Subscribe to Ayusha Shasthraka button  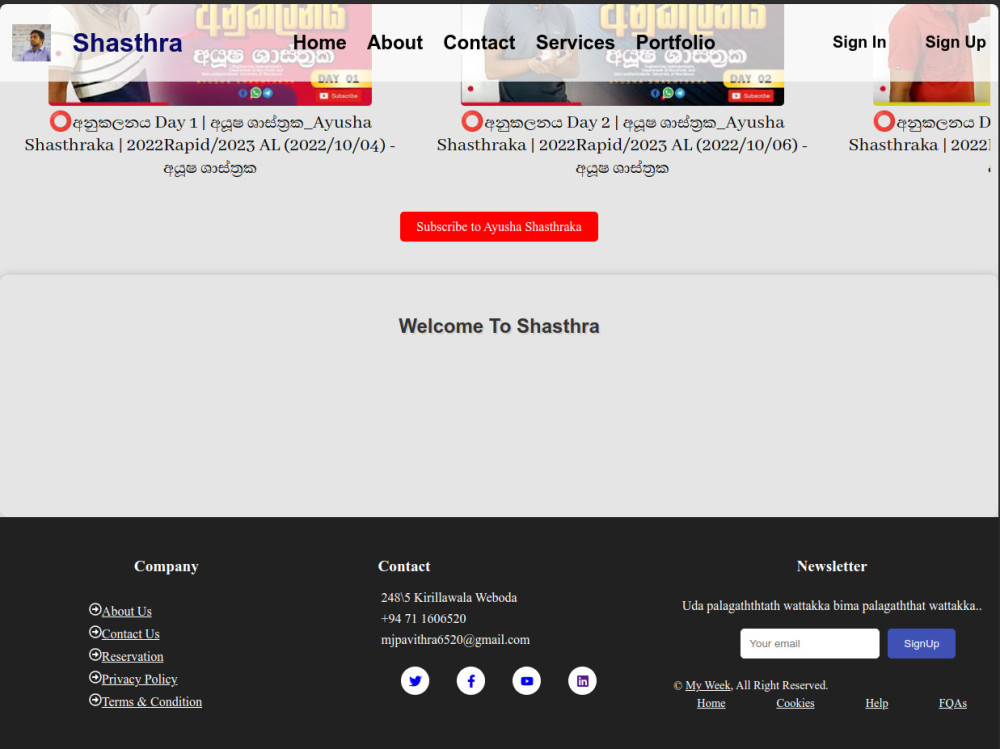point(499,226)
